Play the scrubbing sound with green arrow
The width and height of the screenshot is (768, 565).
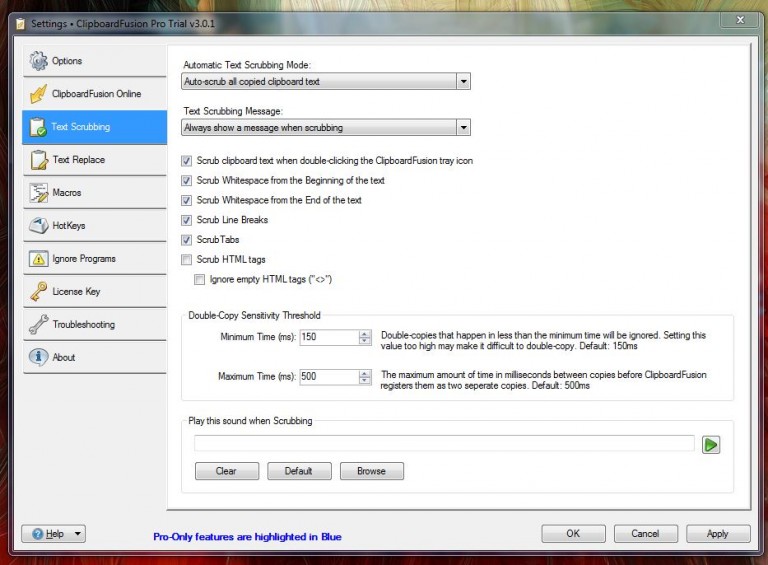pyautogui.click(x=711, y=445)
